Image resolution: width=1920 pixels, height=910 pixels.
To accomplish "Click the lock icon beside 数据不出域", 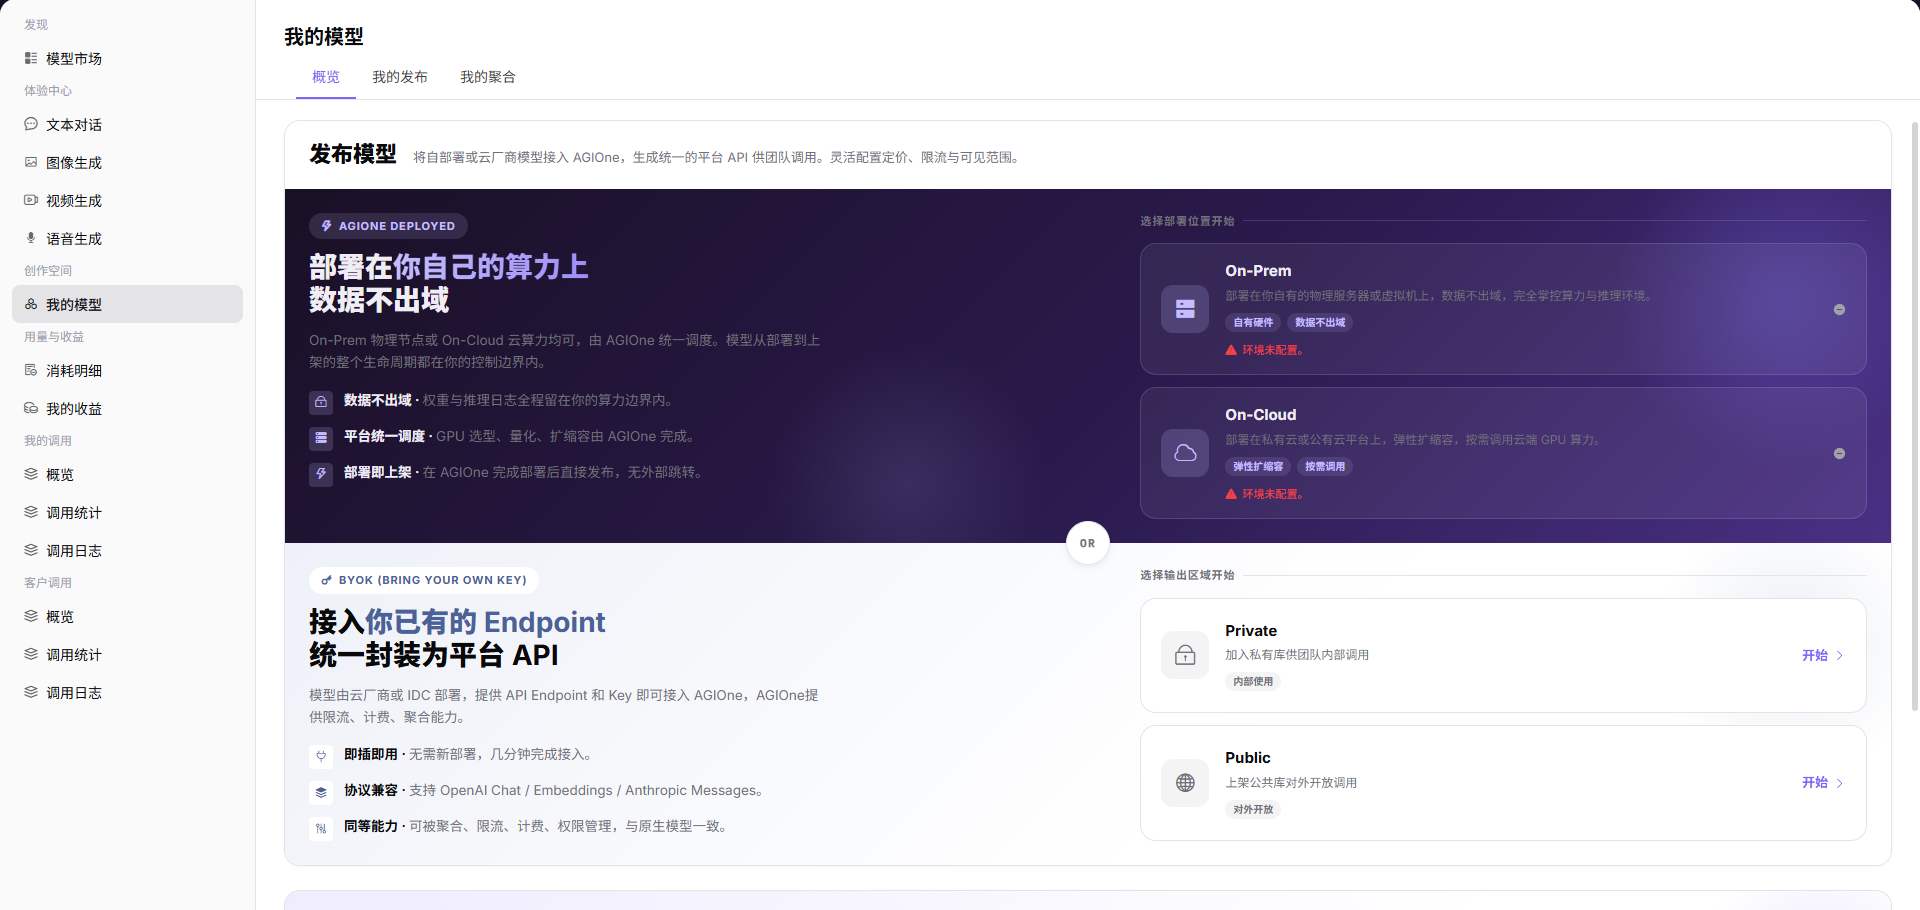I will click(x=321, y=402).
